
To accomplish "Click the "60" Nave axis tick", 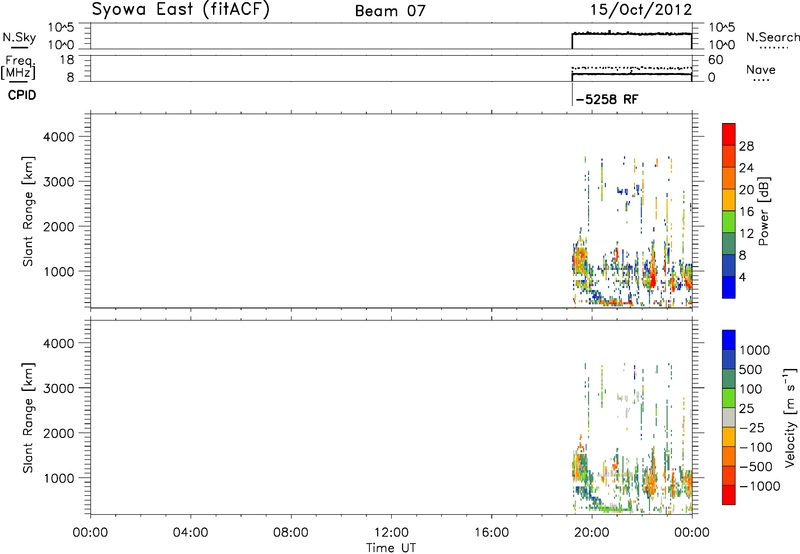I will [x=716, y=60].
